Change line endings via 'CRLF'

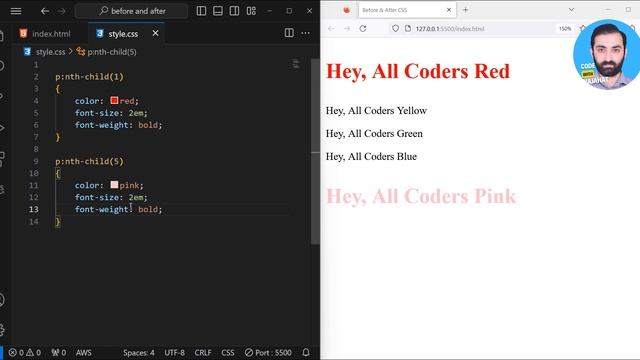[203, 353]
